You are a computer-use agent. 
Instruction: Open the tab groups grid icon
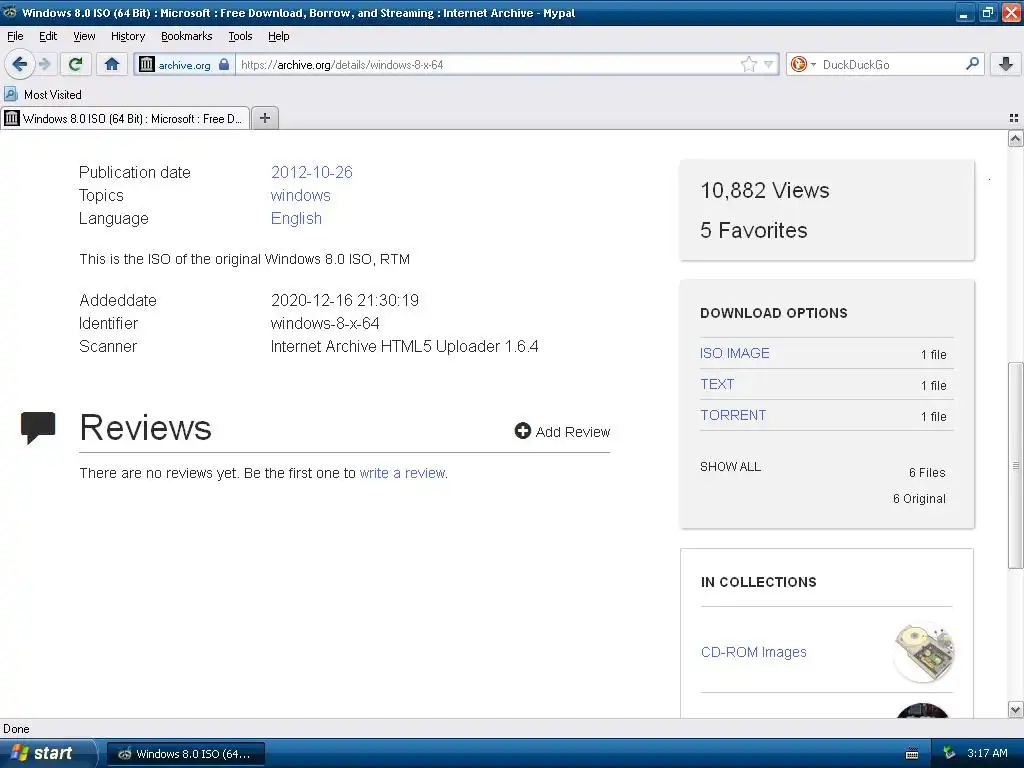click(x=1014, y=118)
